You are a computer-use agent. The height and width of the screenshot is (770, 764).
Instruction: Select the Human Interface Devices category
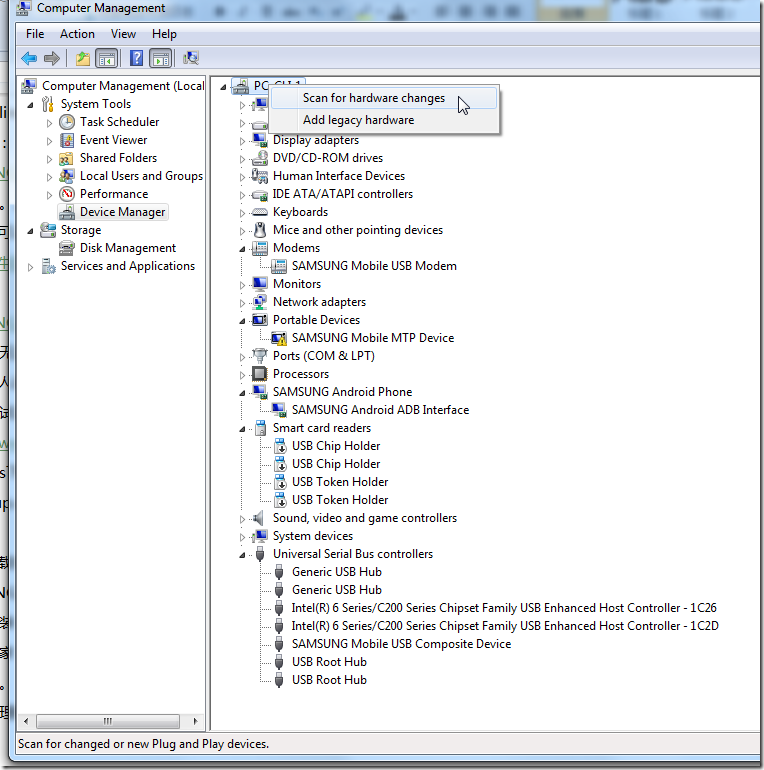click(x=339, y=176)
